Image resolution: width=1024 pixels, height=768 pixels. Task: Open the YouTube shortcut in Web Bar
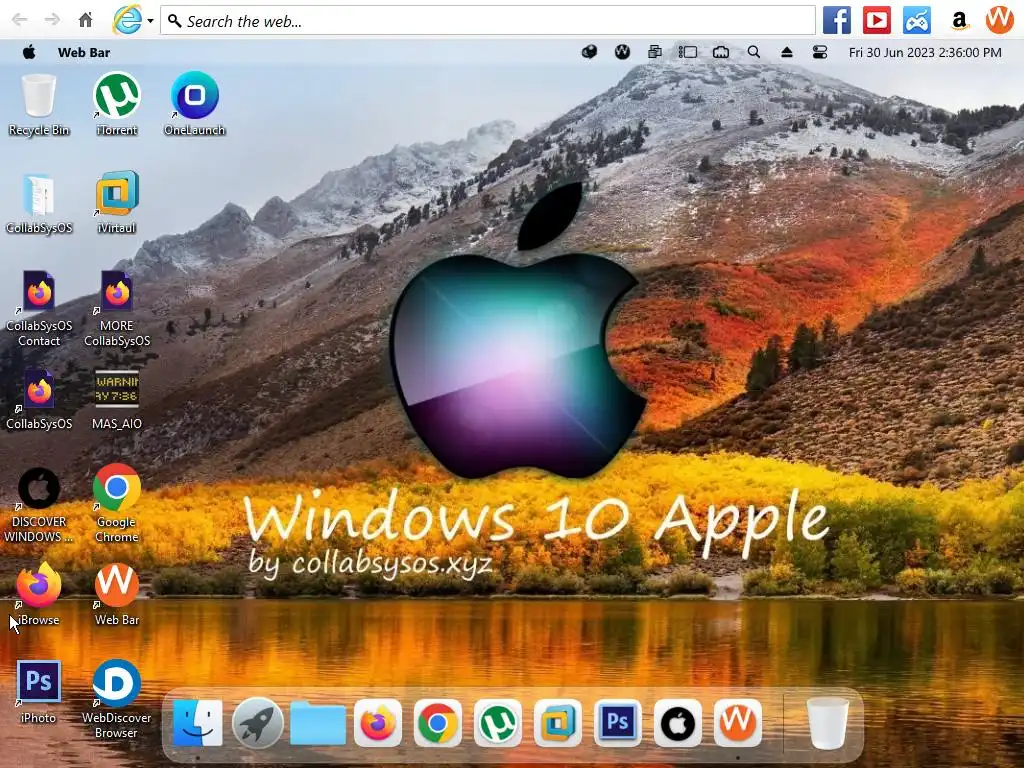pos(876,20)
